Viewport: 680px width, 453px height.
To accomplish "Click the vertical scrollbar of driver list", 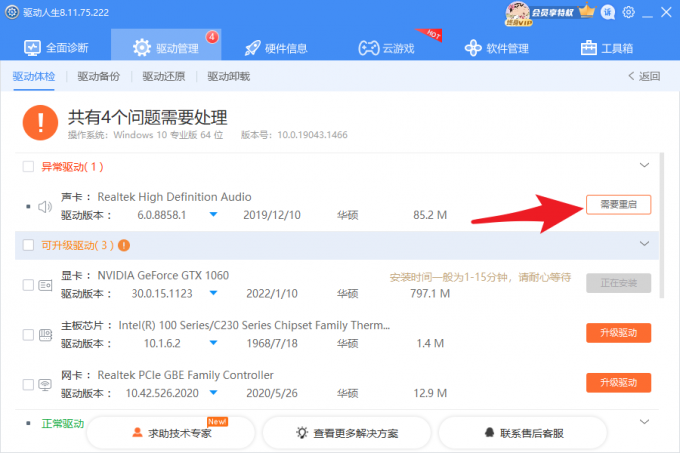I will coord(661,225).
